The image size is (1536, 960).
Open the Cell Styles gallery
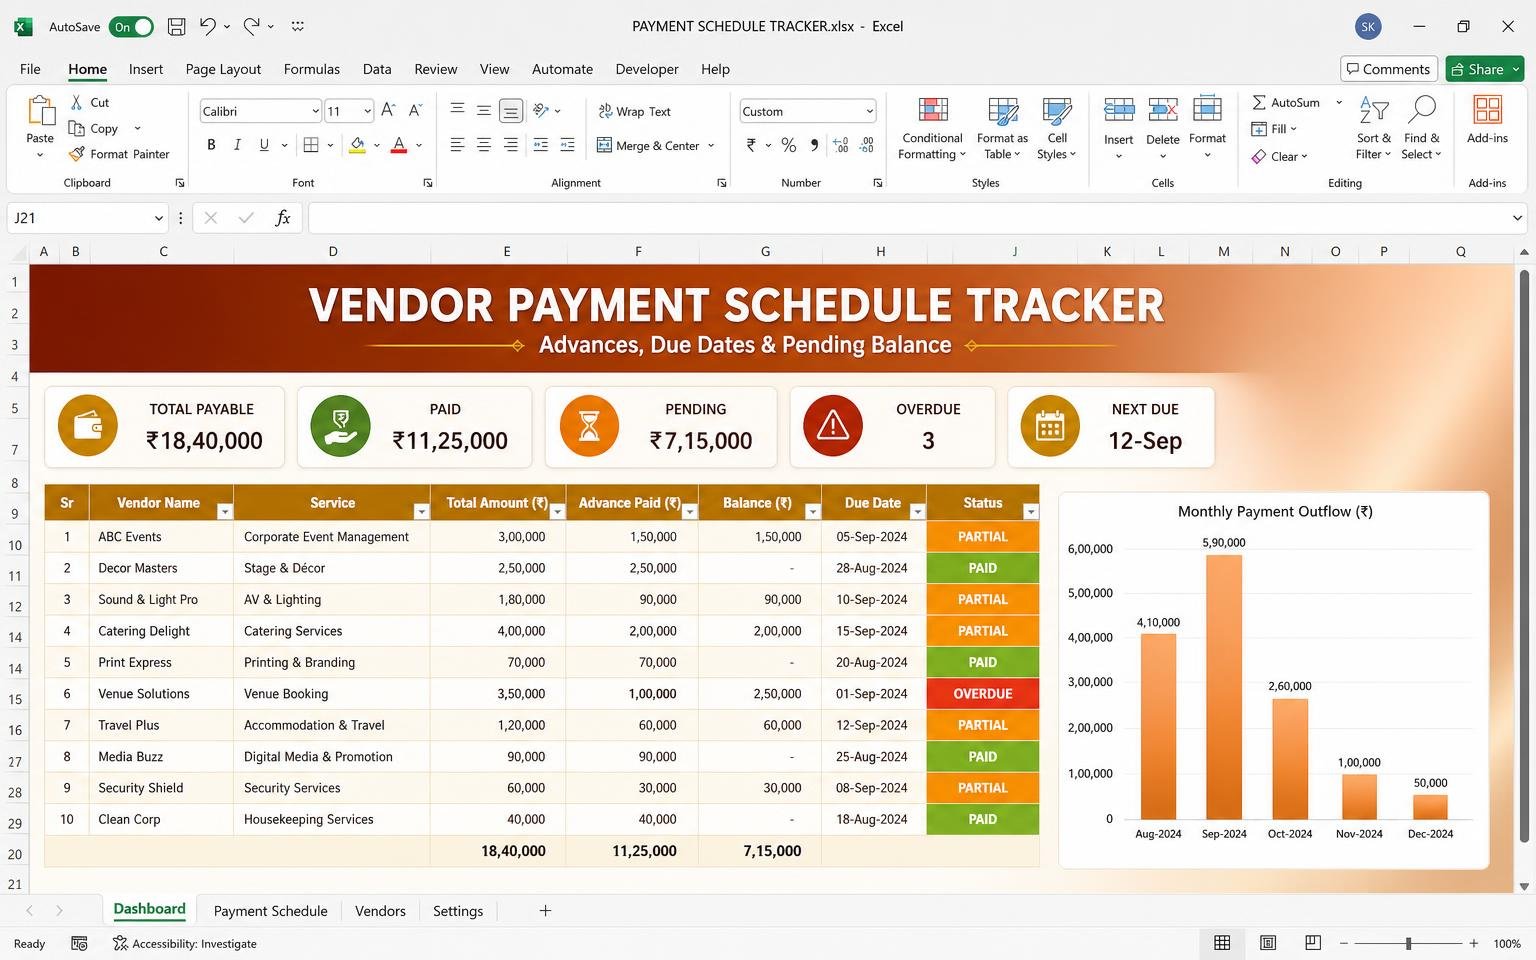[1057, 128]
